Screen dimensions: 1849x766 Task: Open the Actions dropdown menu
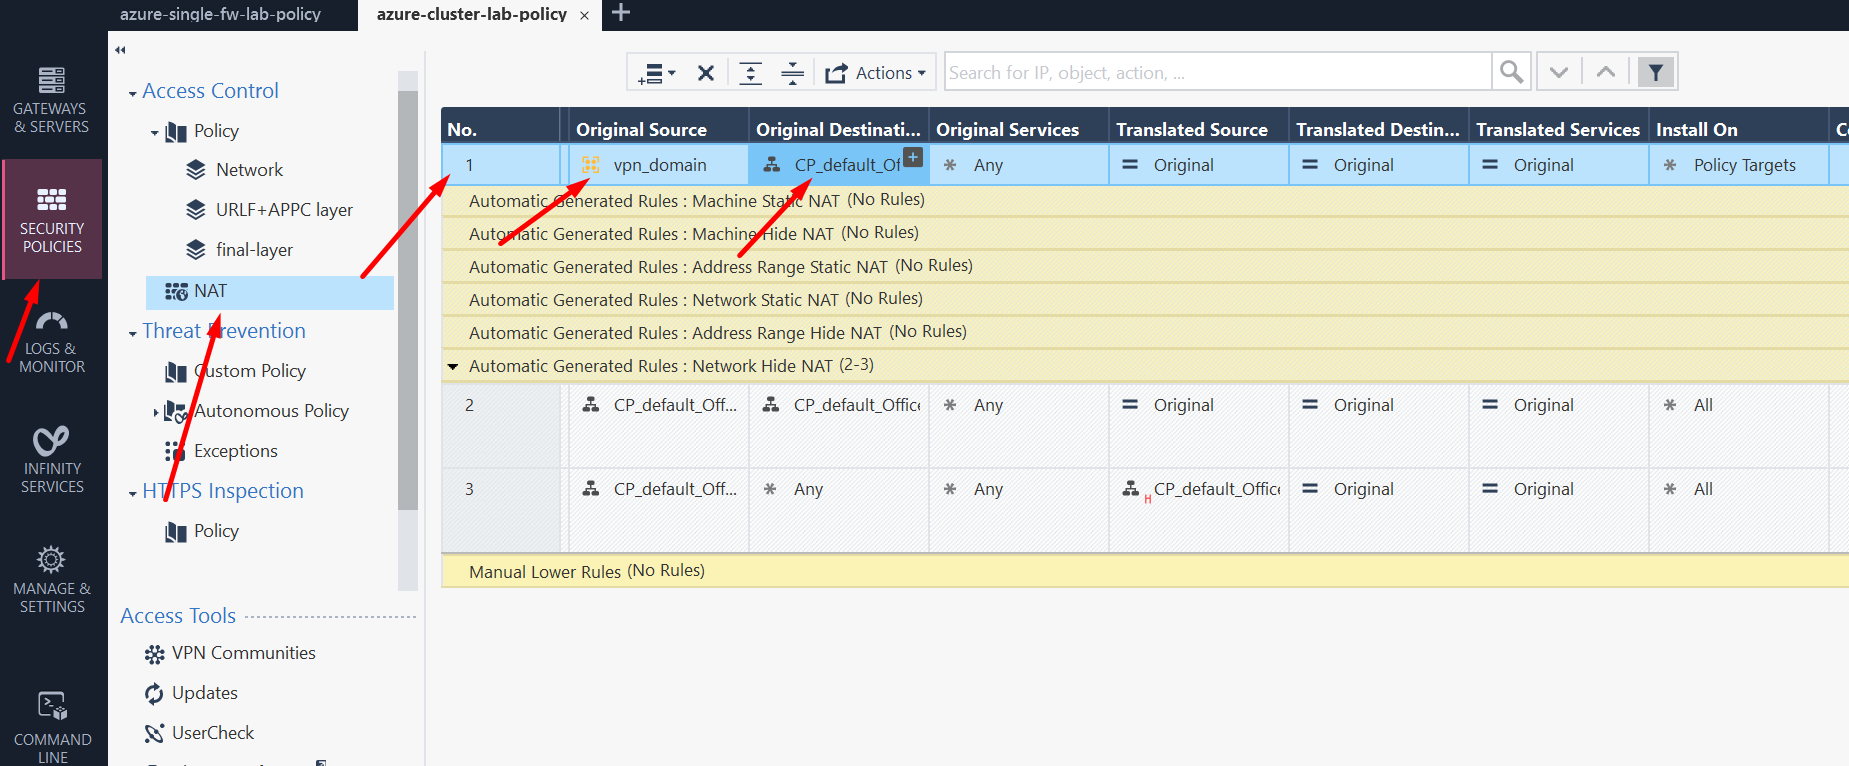(876, 73)
